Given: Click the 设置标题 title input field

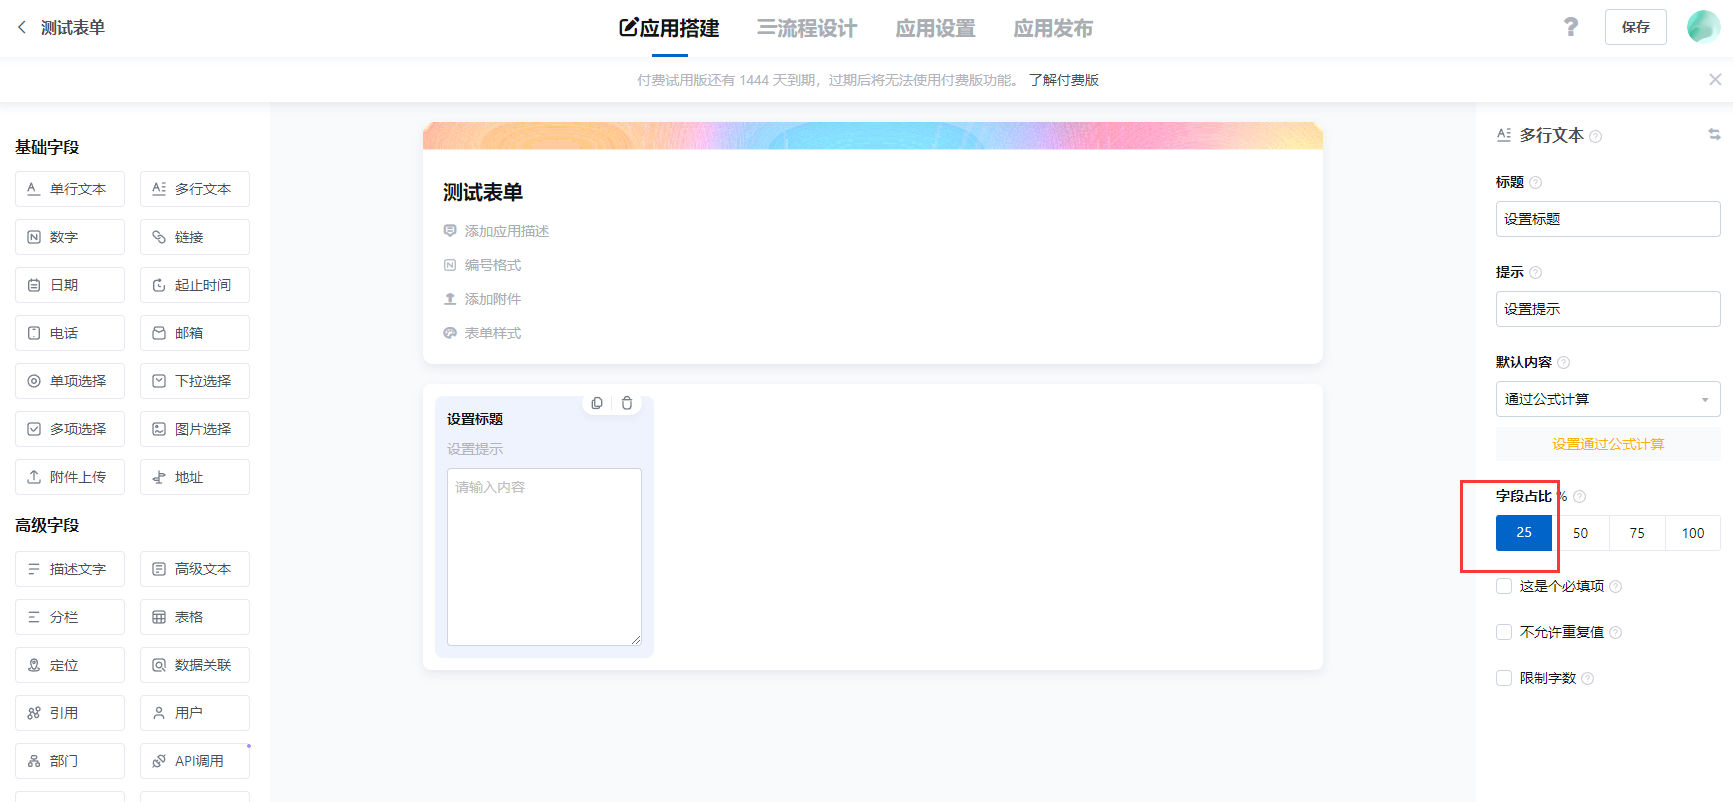Looking at the screenshot, I should [x=1607, y=219].
